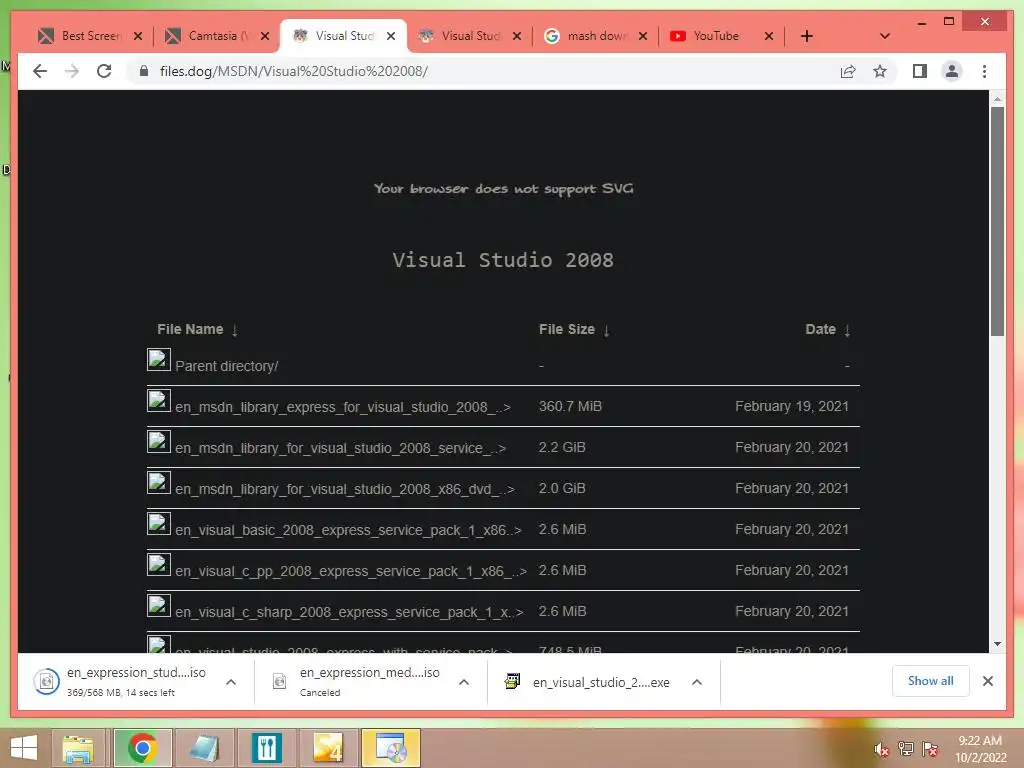Click the Chrome taskbar icon

coord(142,748)
